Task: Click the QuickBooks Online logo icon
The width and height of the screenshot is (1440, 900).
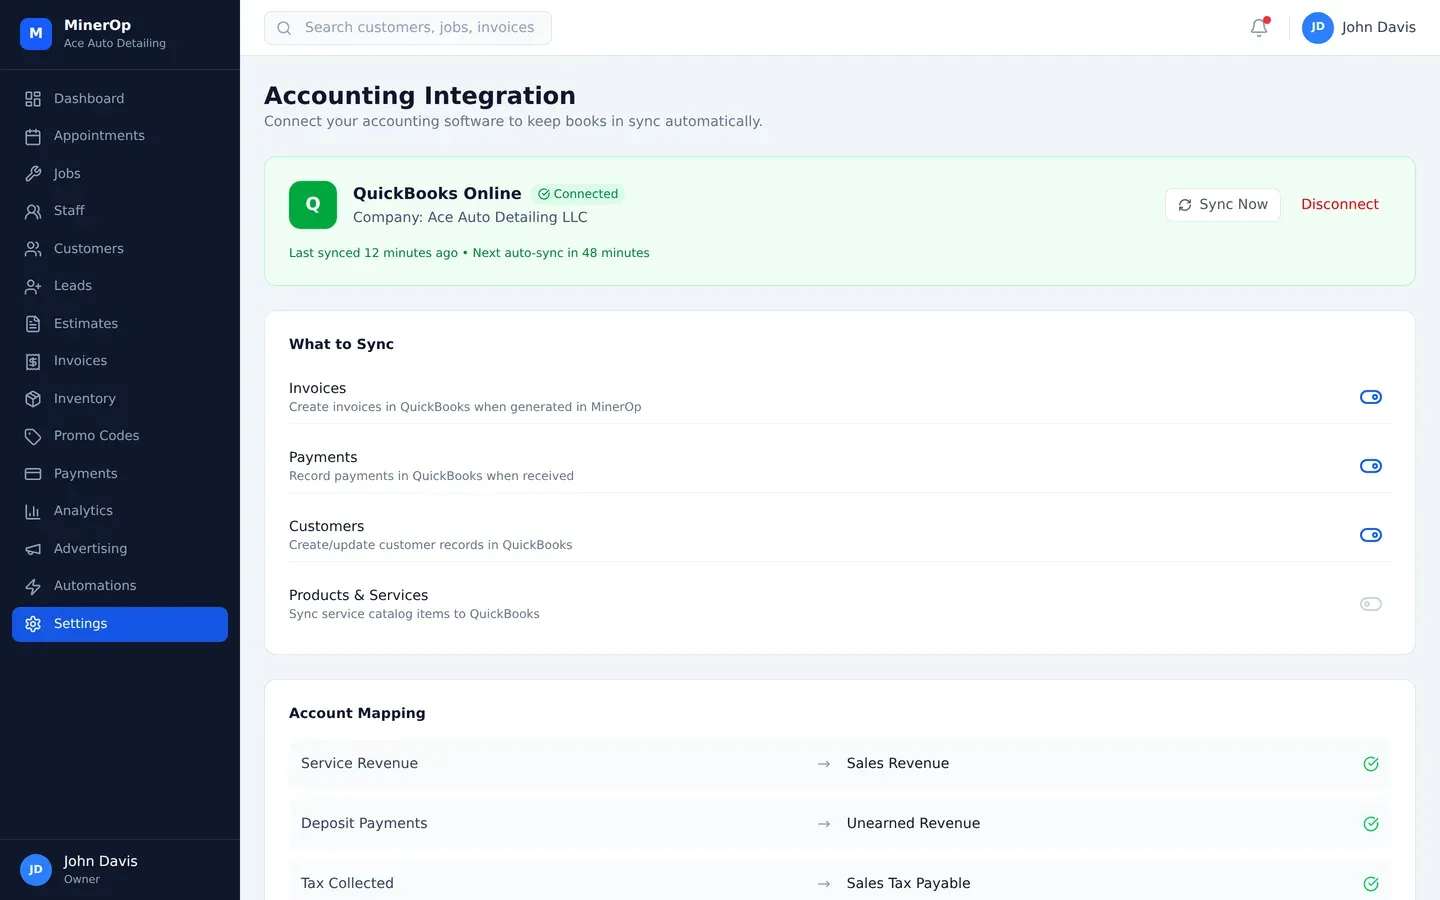Action: pyautogui.click(x=313, y=205)
